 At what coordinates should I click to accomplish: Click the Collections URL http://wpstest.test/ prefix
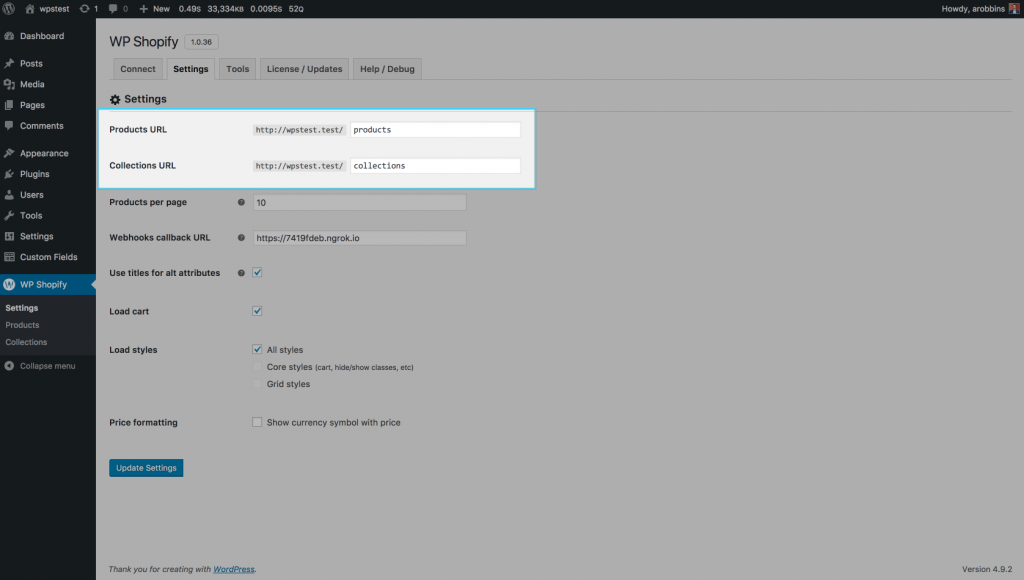(299, 165)
